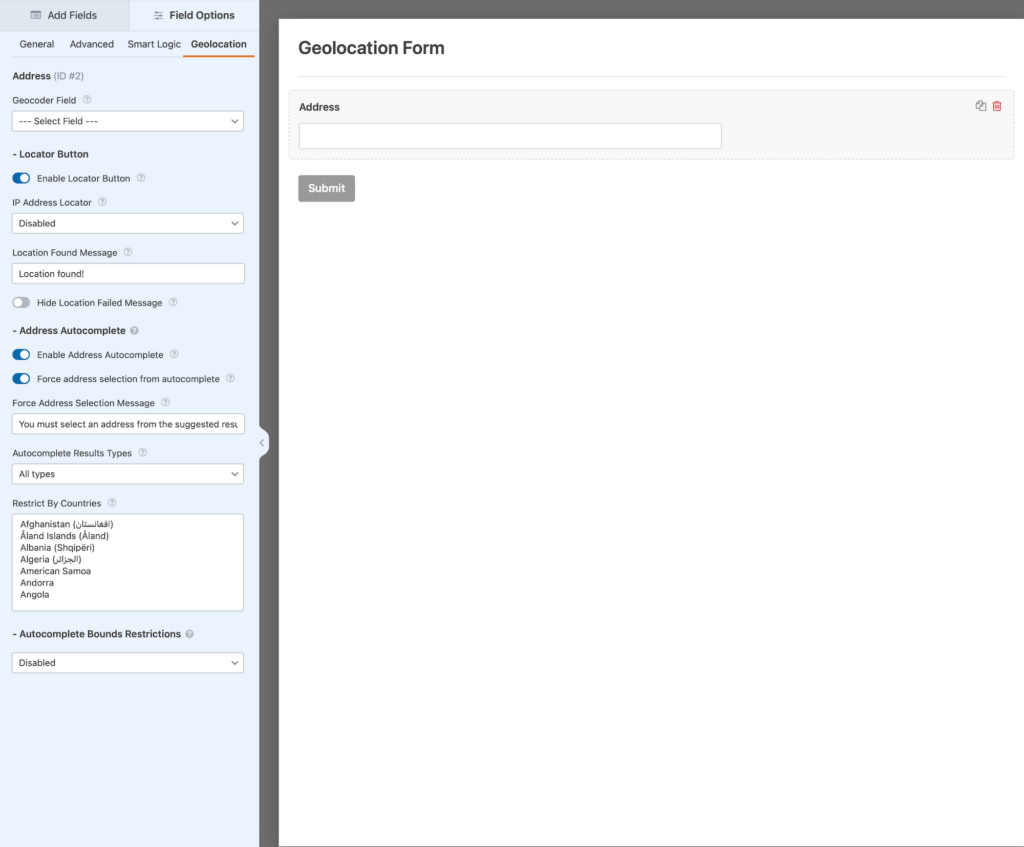Open help tooltip for Hide Location Failed Message

[x=173, y=302]
